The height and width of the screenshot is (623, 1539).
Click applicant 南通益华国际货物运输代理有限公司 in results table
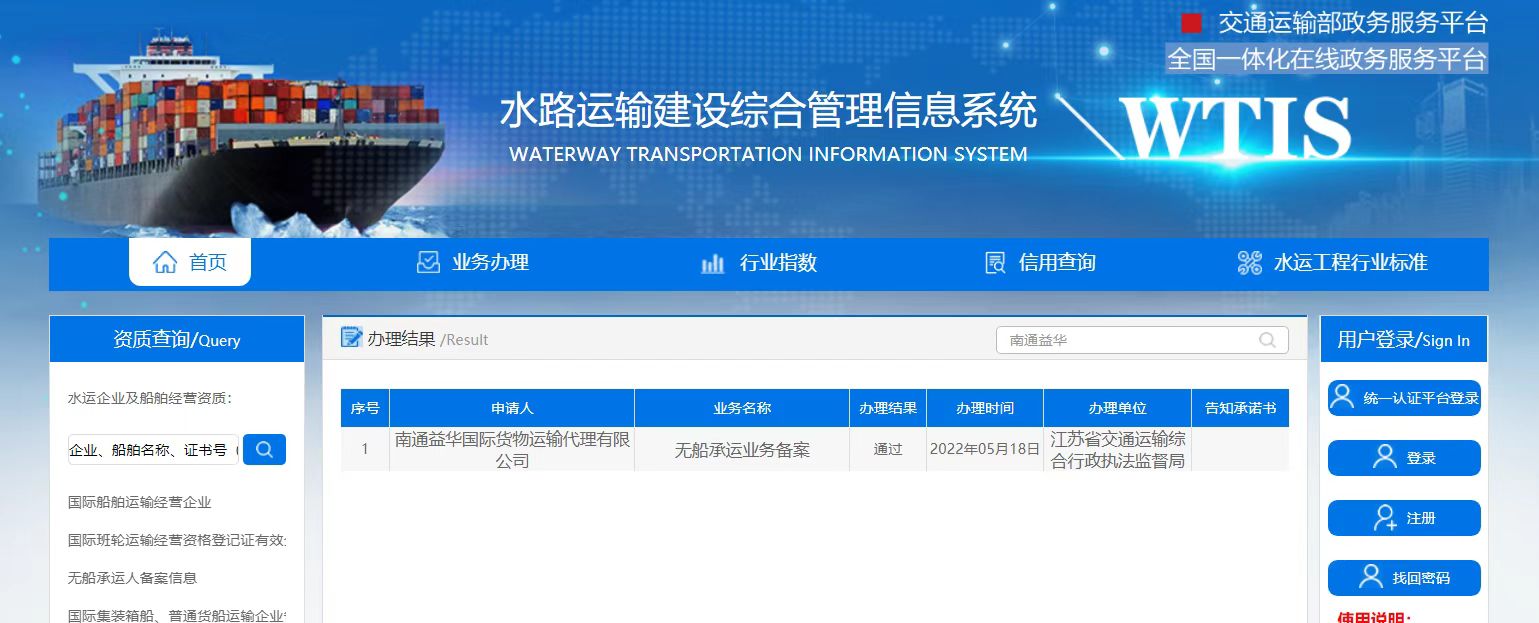514,449
